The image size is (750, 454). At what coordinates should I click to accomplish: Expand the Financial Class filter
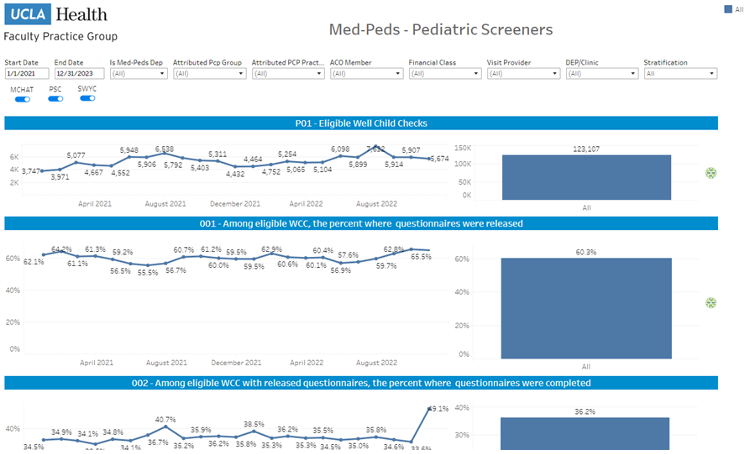click(444, 74)
